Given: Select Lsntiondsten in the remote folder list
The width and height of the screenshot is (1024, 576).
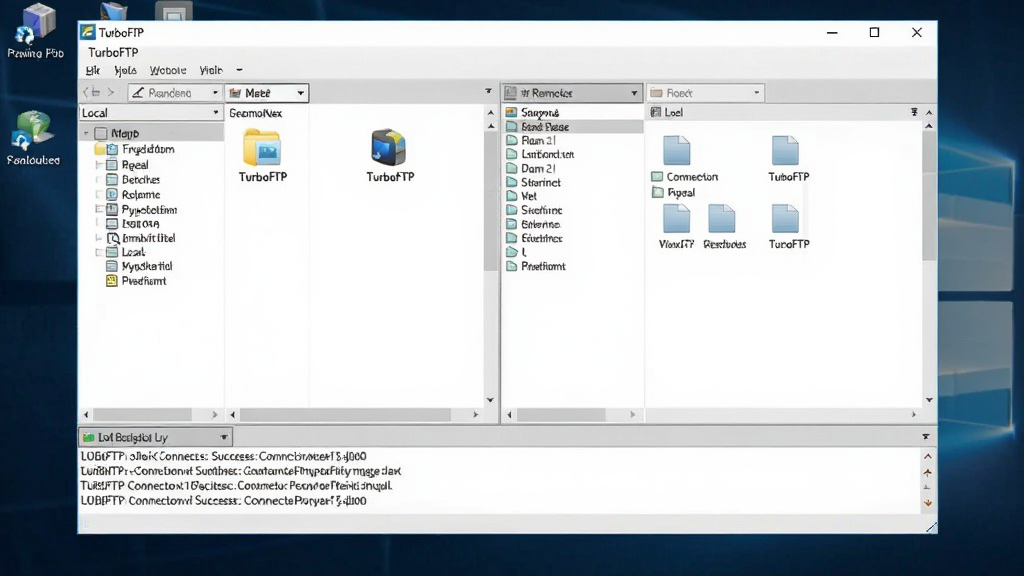Looking at the screenshot, I should tap(547, 155).
